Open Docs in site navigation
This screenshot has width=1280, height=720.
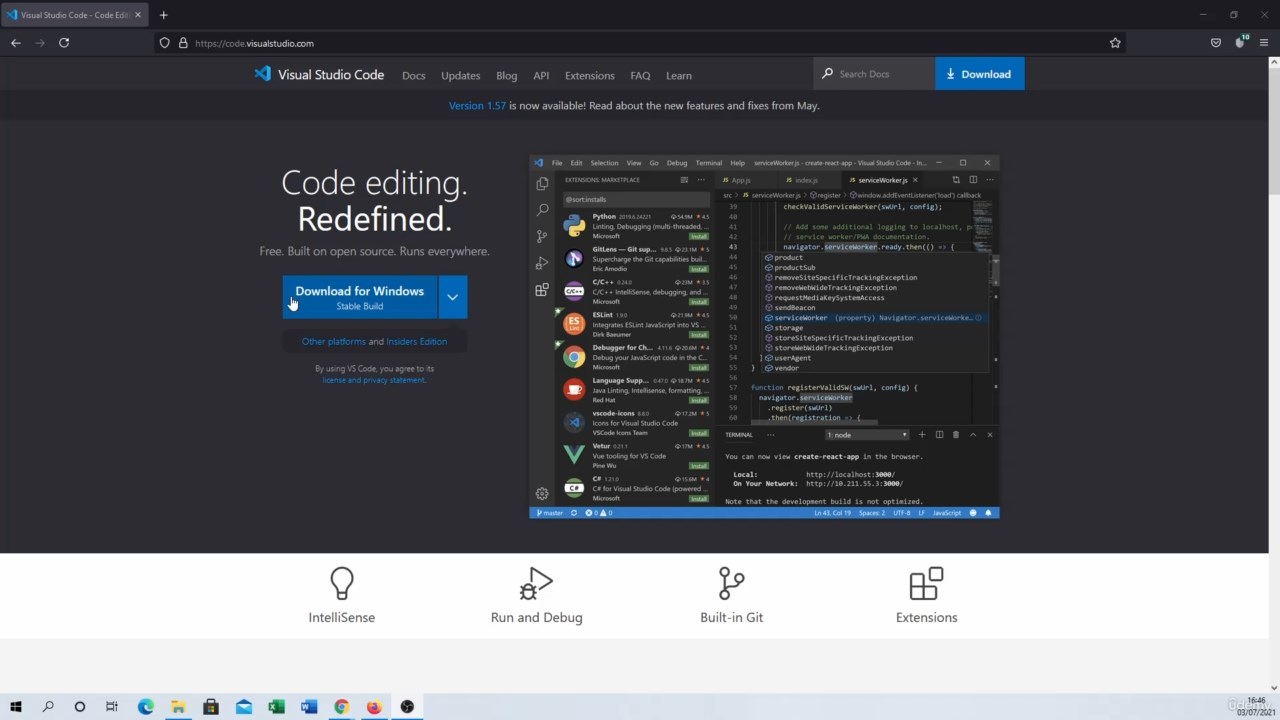click(414, 76)
